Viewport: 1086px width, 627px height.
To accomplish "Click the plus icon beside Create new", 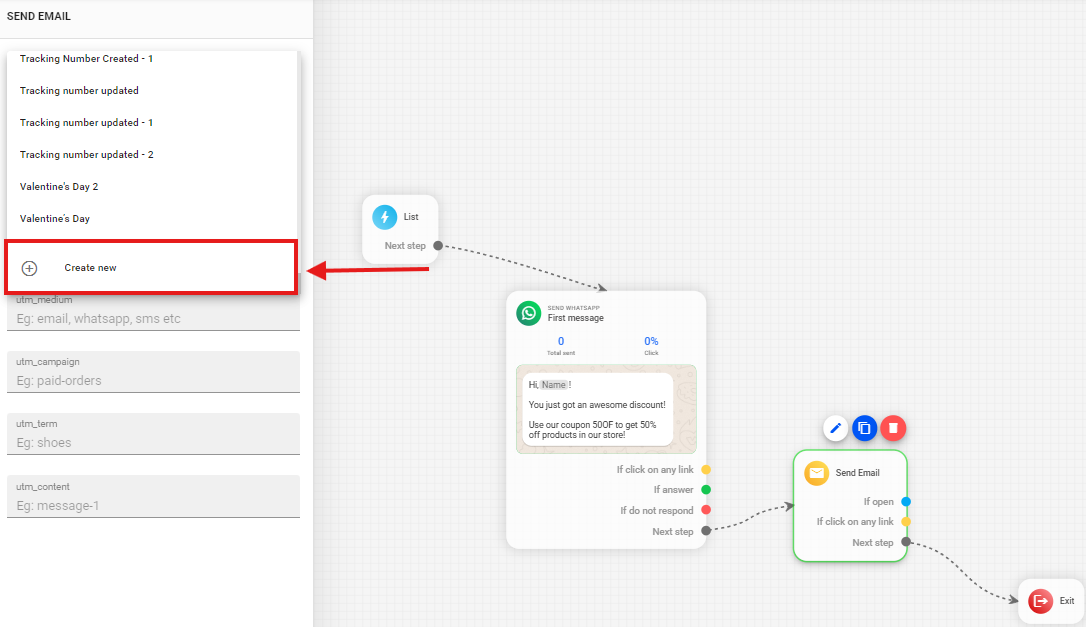I will (30, 268).
